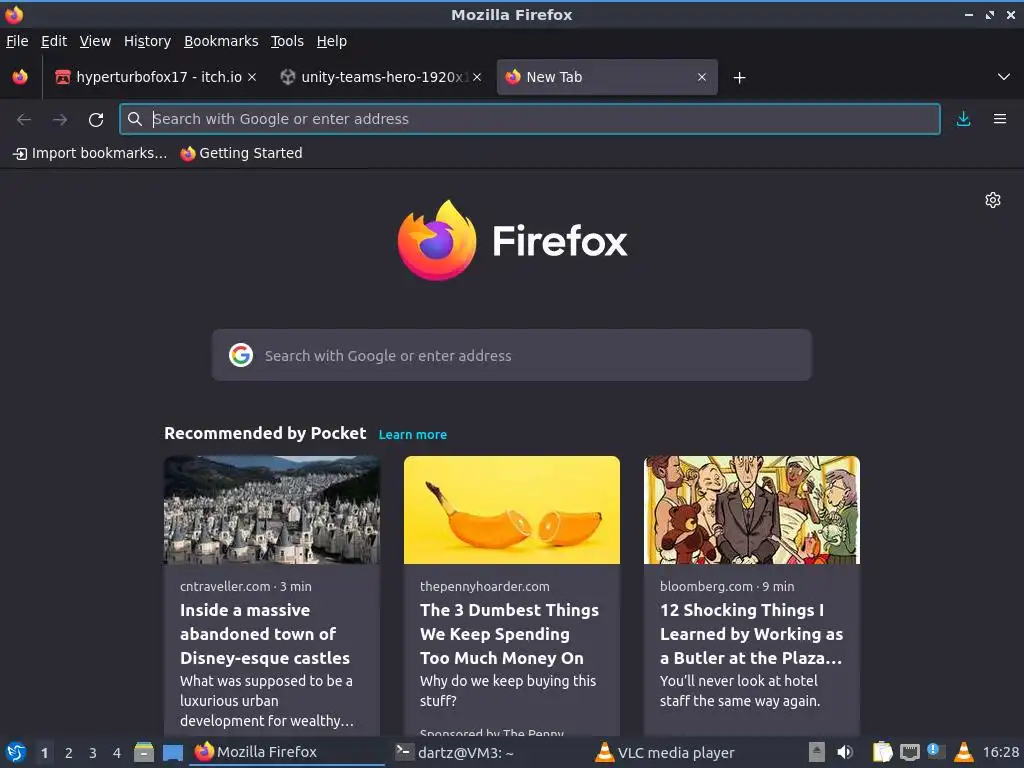This screenshot has width=1024, height=768.
Task: Open new tab page settings gear
Action: [x=993, y=200]
